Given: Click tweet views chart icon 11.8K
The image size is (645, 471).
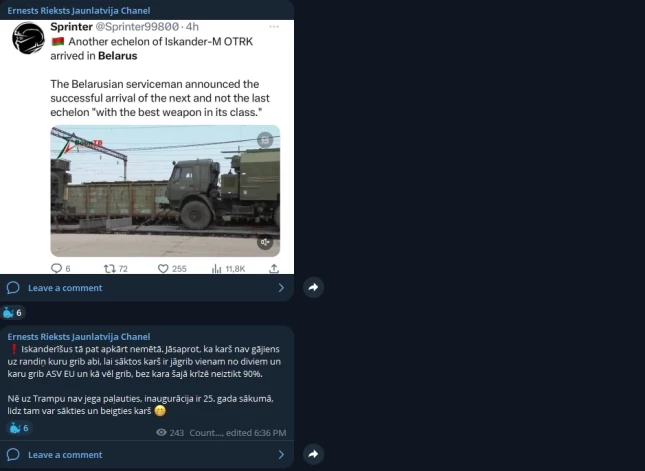Looking at the screenshot, I should [x=216, y=269].
